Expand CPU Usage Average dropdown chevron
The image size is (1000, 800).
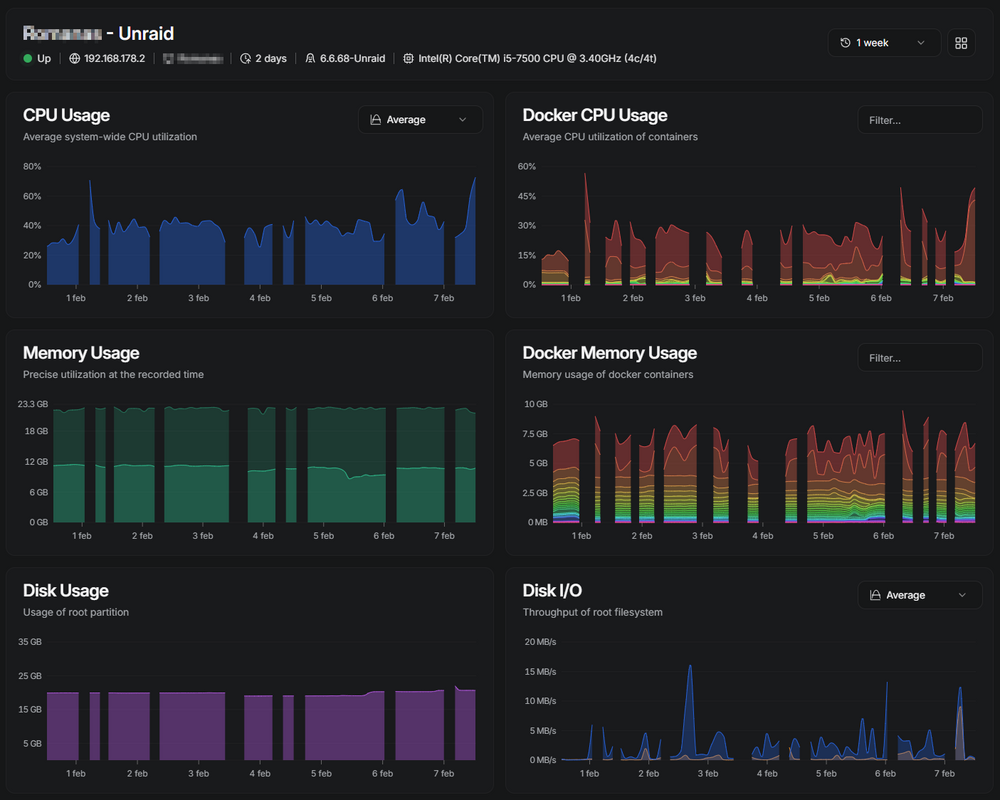tap(463, 120)
